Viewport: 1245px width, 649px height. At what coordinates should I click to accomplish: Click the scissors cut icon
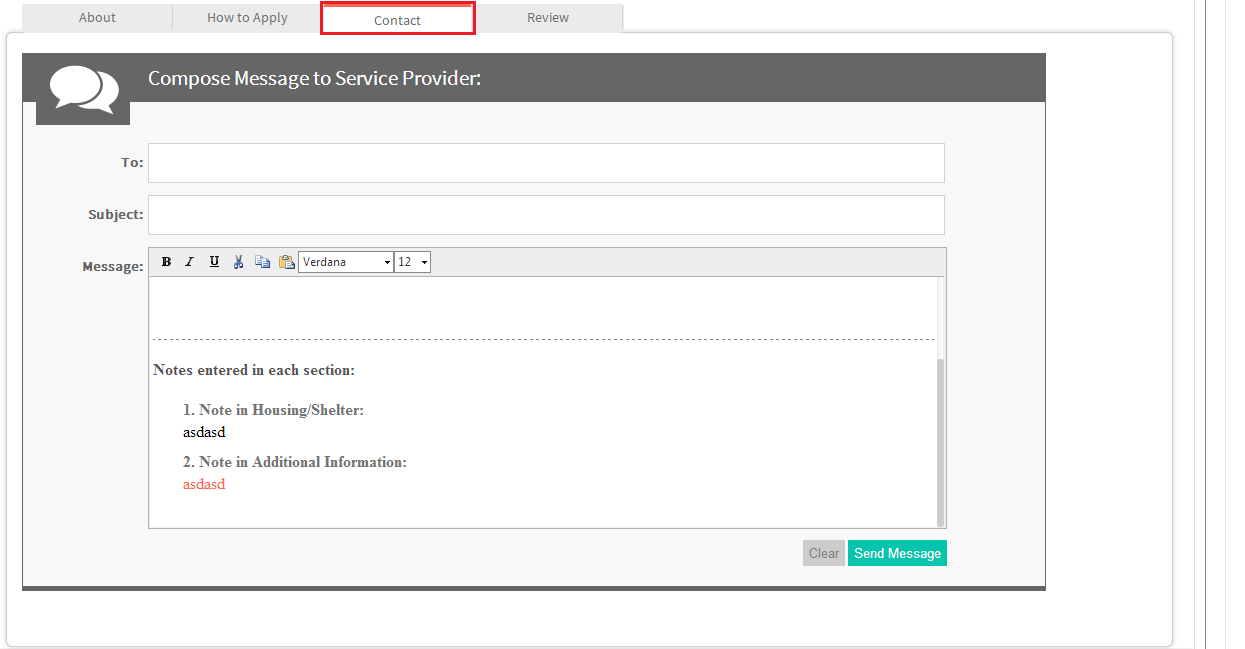[x=238, y=262]
